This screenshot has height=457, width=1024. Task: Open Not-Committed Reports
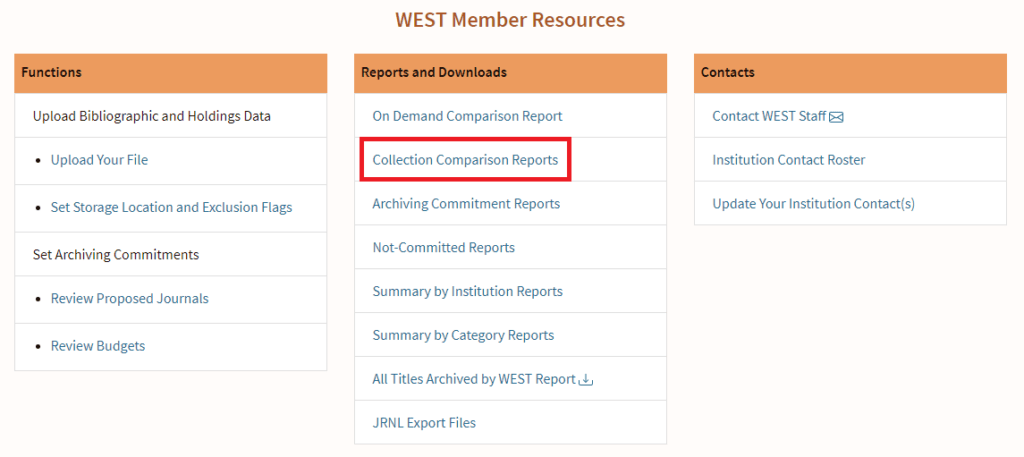point(443,247)
